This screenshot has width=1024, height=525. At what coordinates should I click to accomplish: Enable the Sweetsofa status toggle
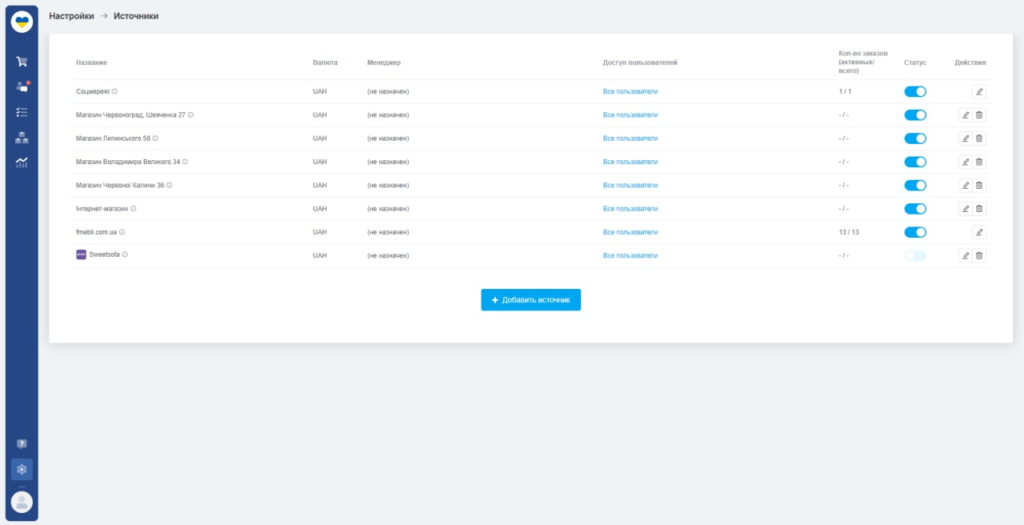[915, 255]
